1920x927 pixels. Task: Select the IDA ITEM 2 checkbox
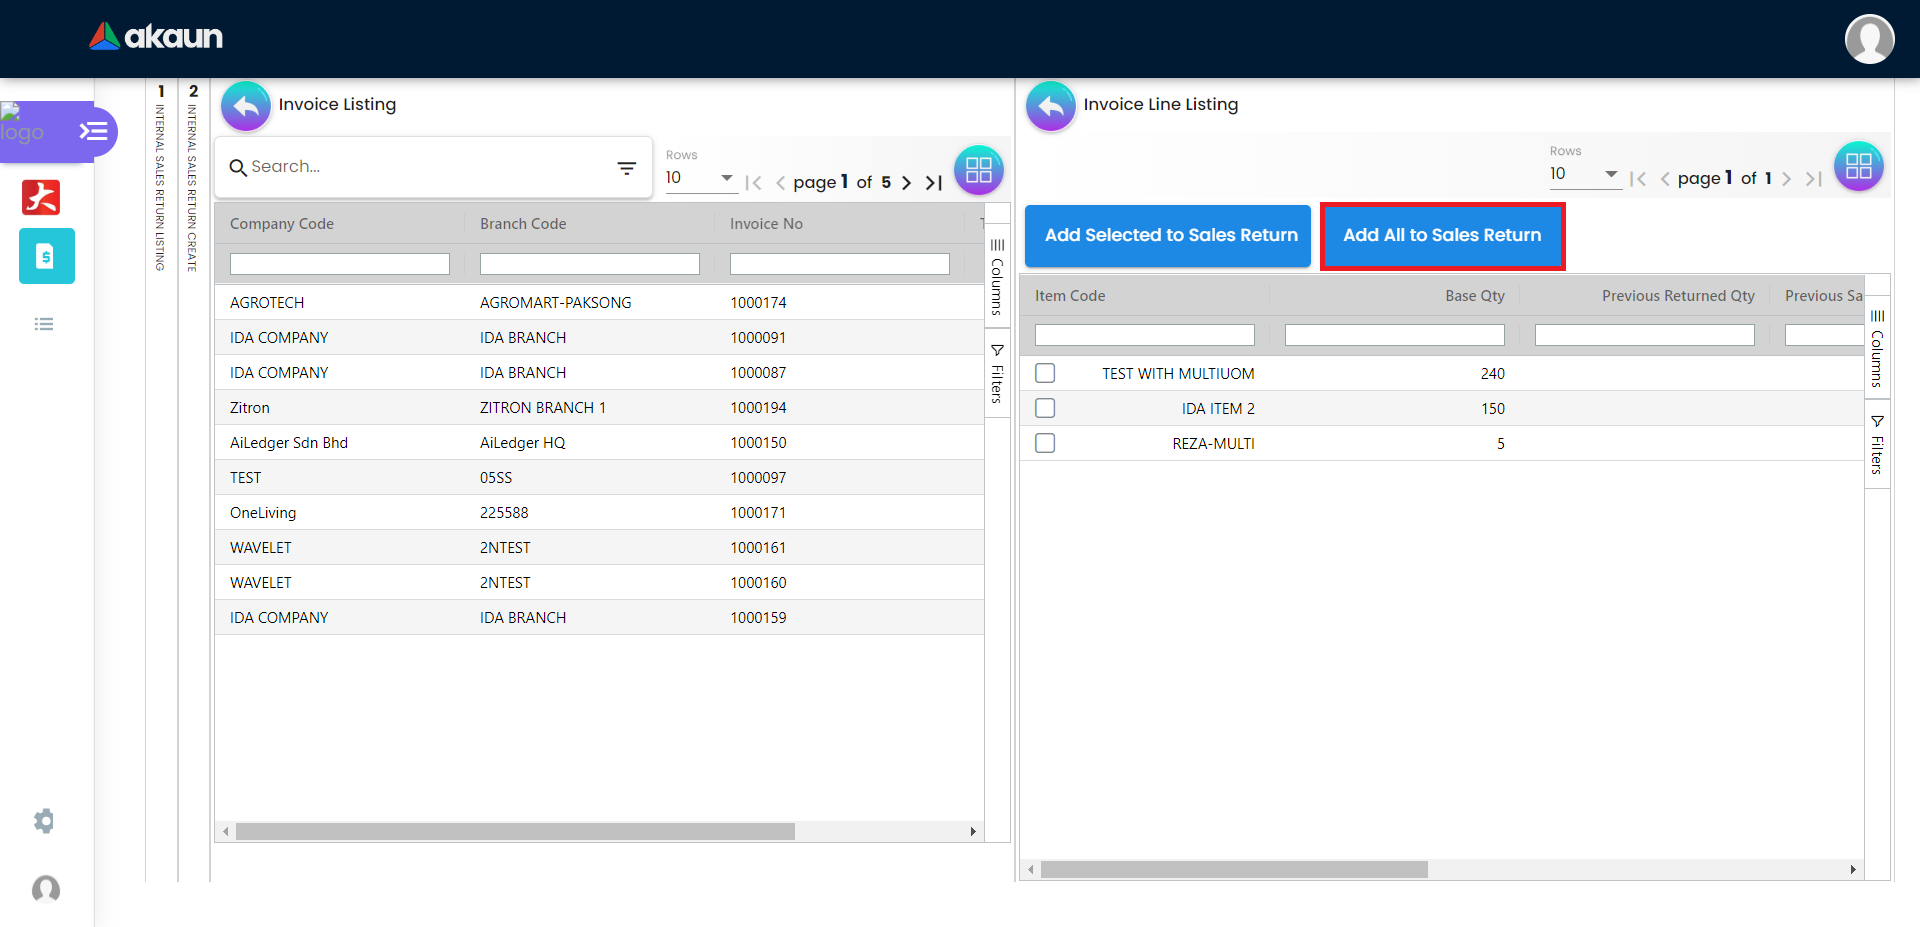[1045, 408]
